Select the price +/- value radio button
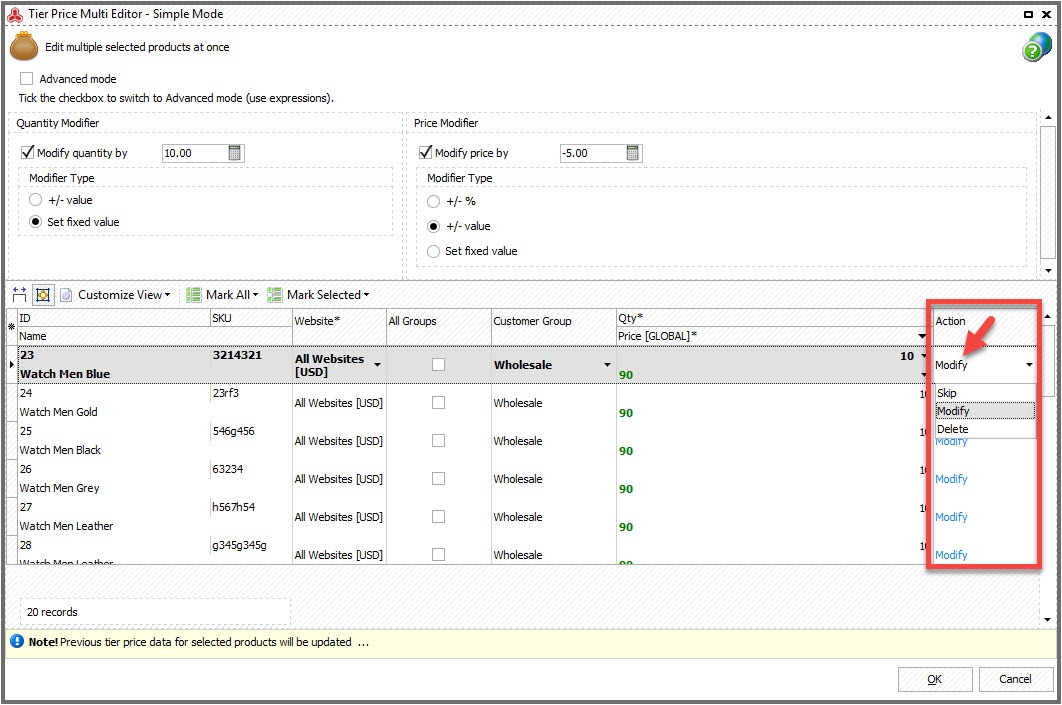This screenshot has height=705, width=1062. pos(433,226)
